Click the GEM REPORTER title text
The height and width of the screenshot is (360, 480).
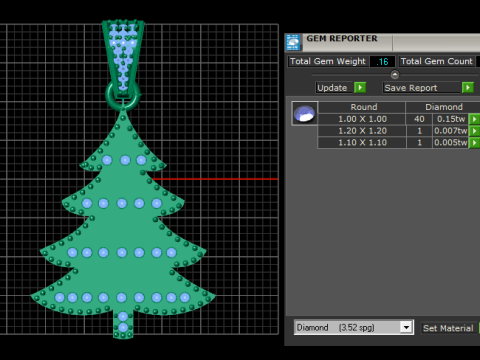click(x=342, y=39)
